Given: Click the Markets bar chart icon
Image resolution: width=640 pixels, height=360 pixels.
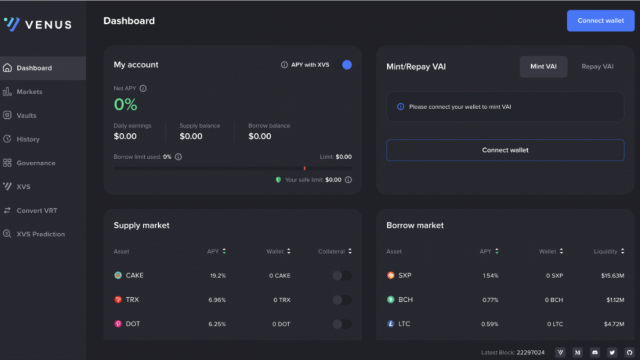Looking at the screenshot, I should tap(7, 91).
